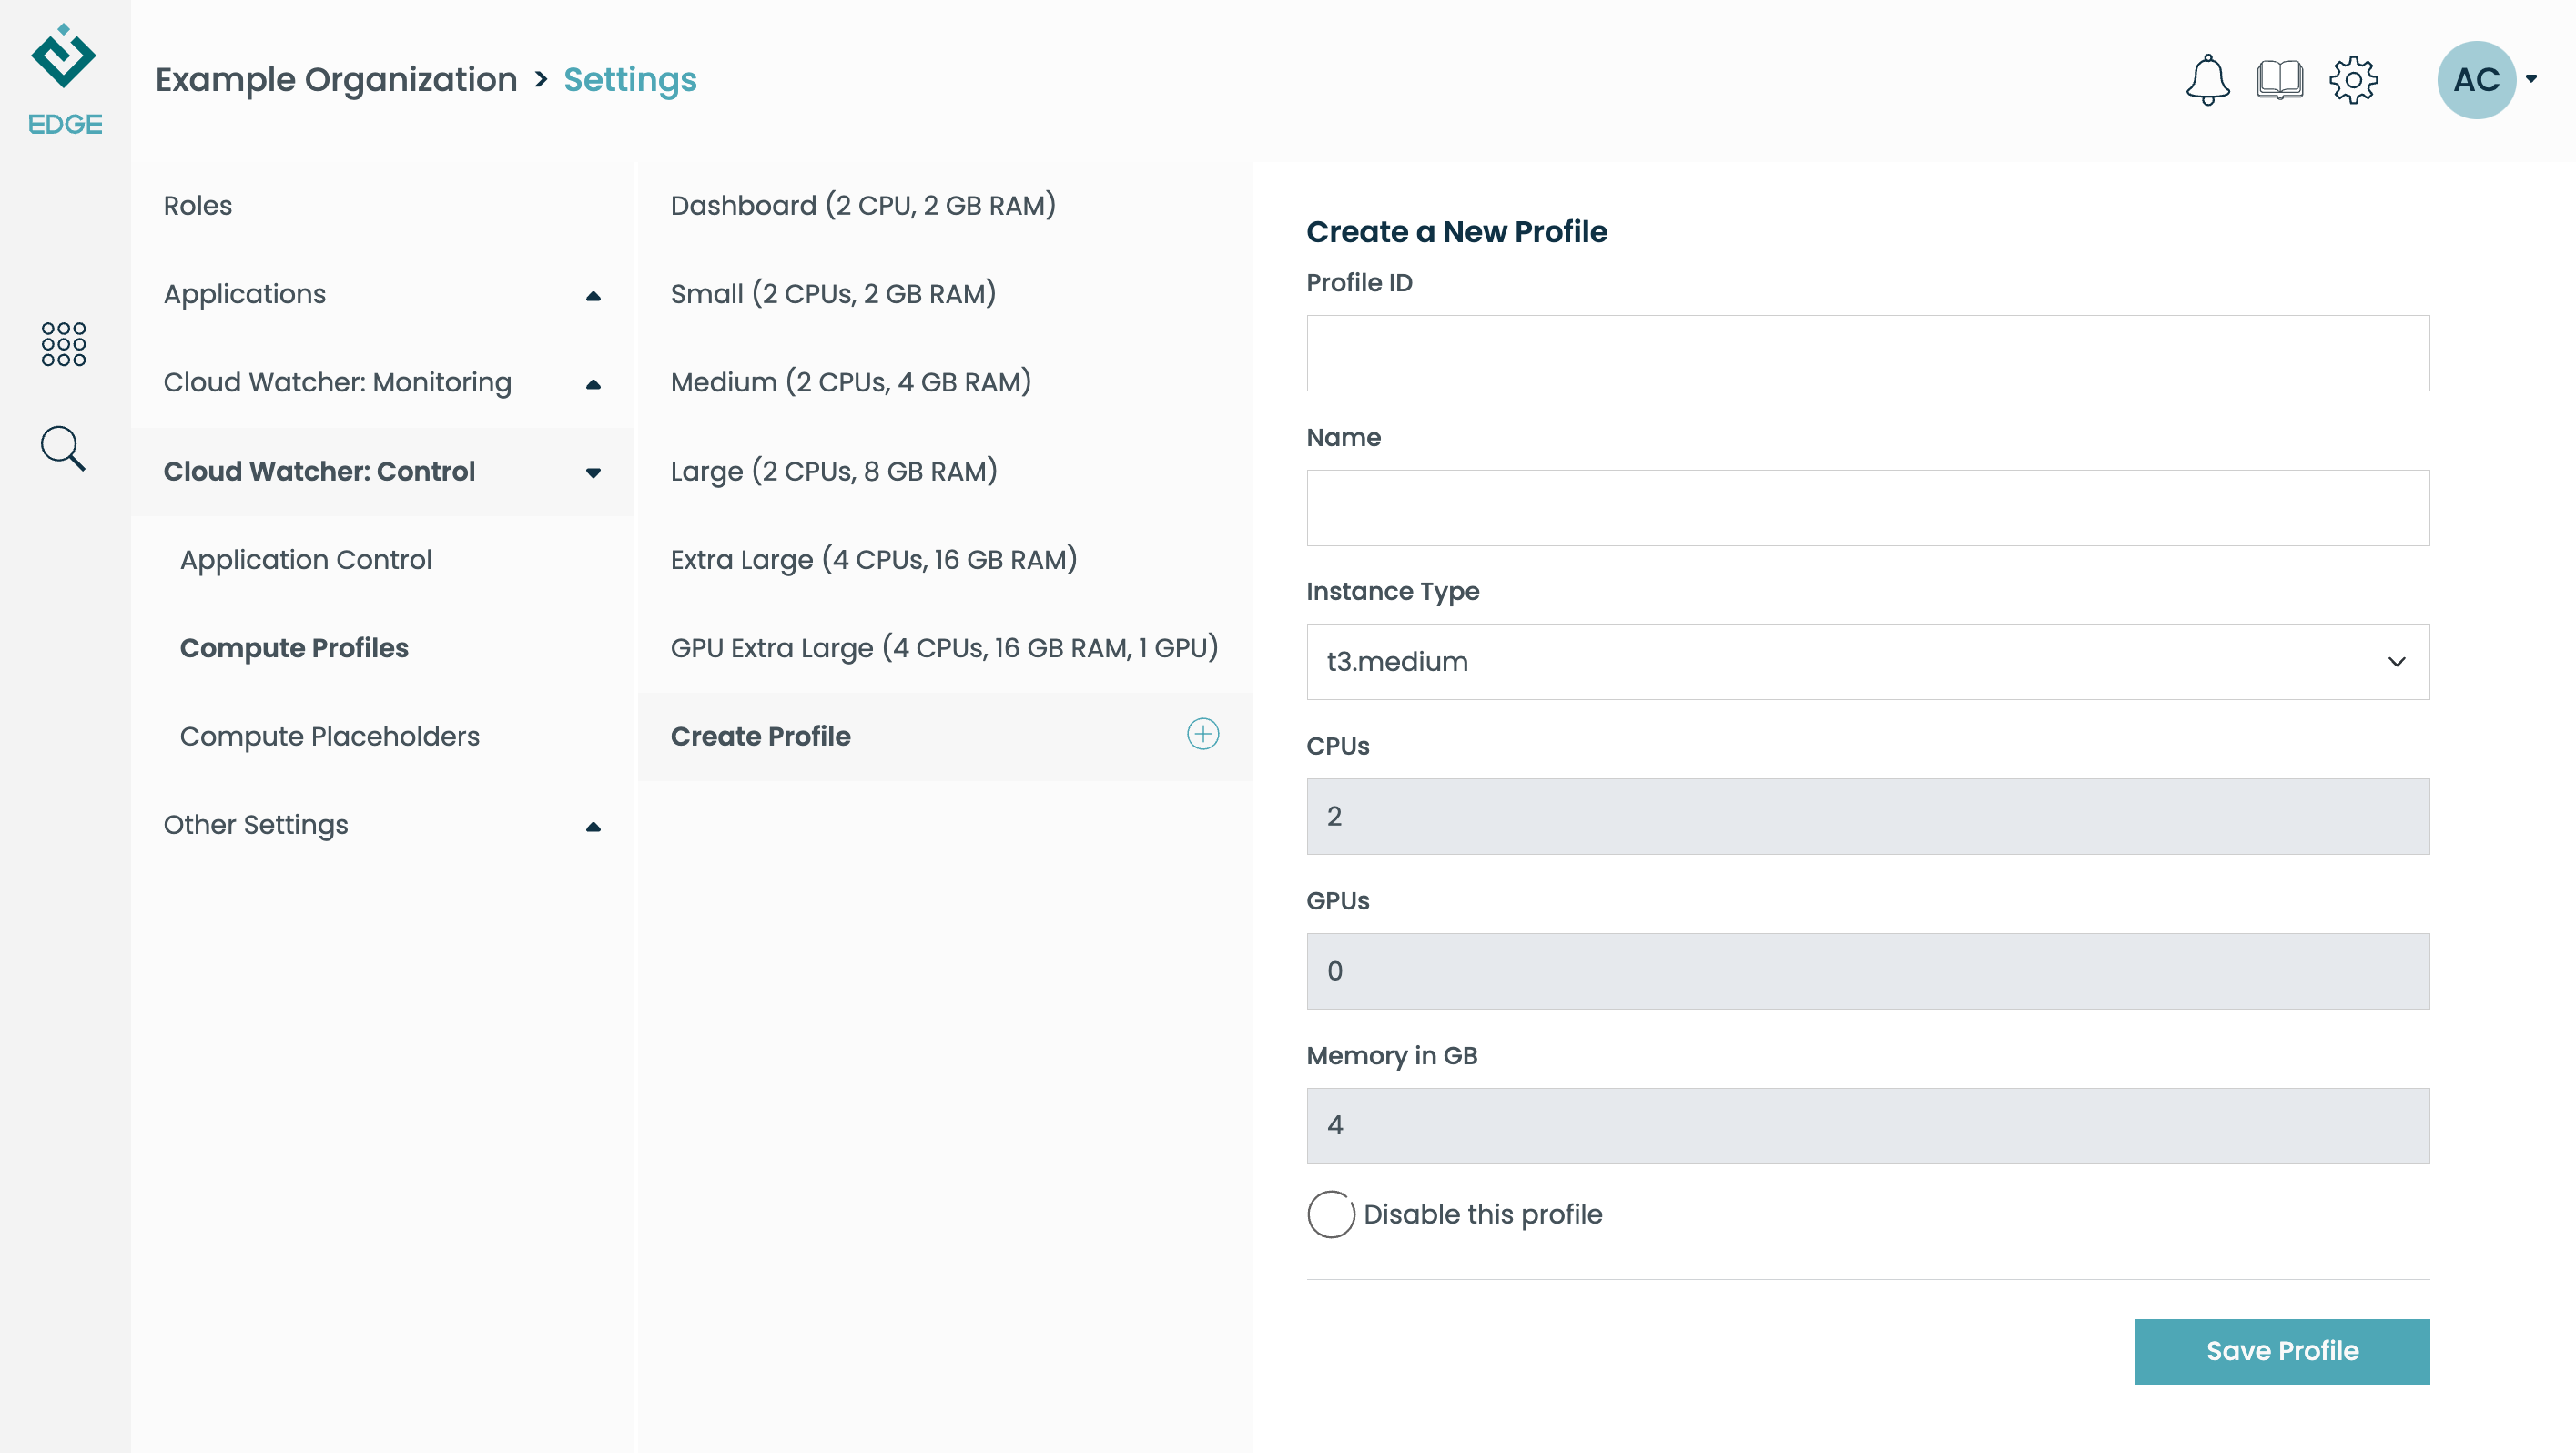Open the settings gear icon
The height and width of the screenshot is (1453, 2576).
(2353, 79)
